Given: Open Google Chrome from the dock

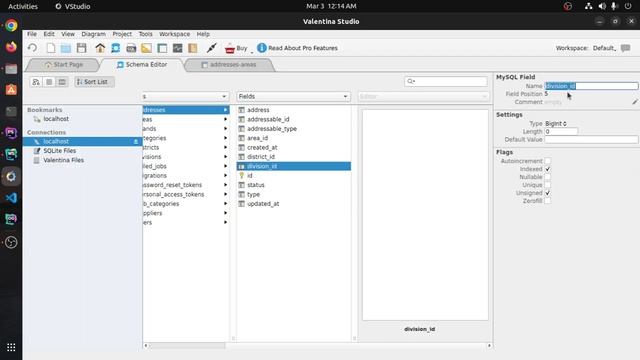Looking at the screenshot, I should click(11, 25).
